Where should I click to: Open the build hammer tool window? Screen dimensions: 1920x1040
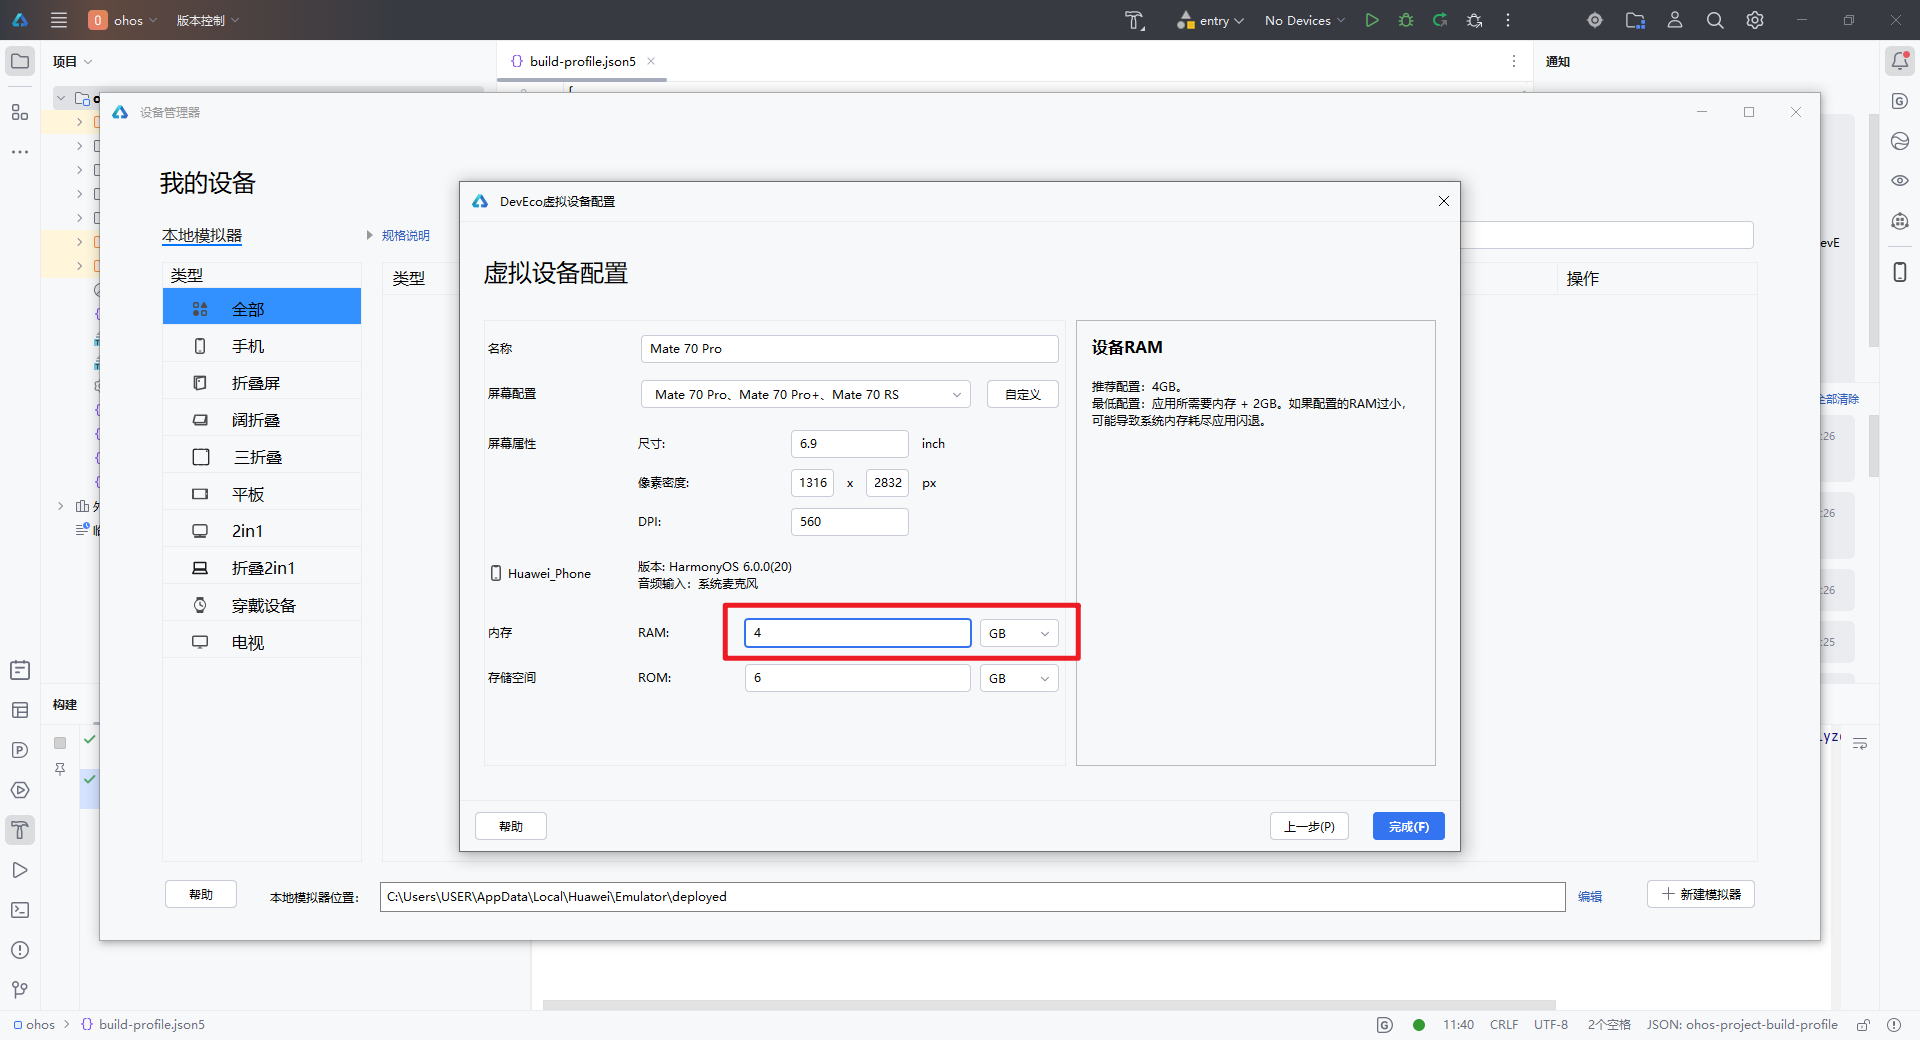(20, 830)
